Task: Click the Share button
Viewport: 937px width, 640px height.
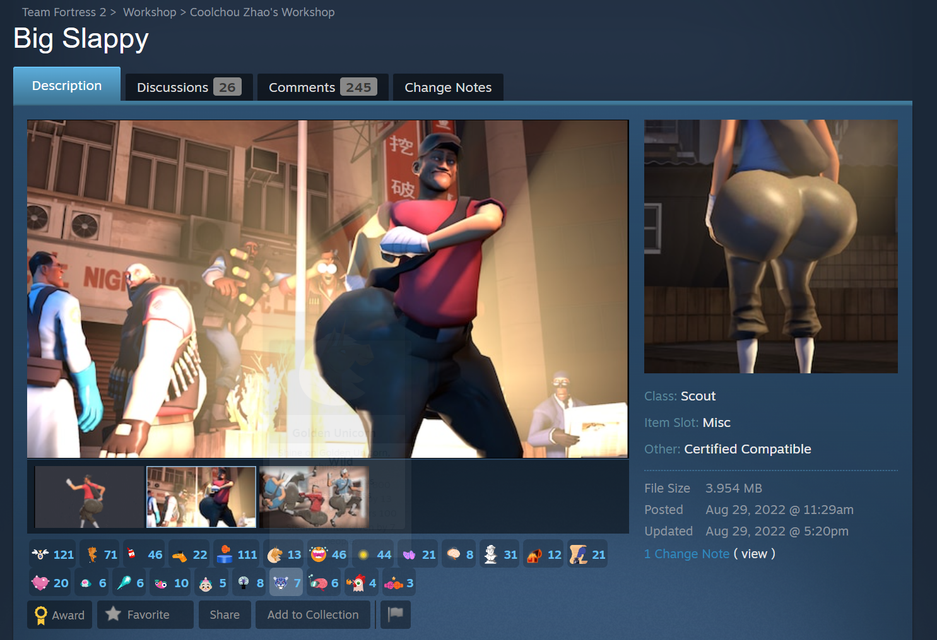Action: (x=224, y=614)
